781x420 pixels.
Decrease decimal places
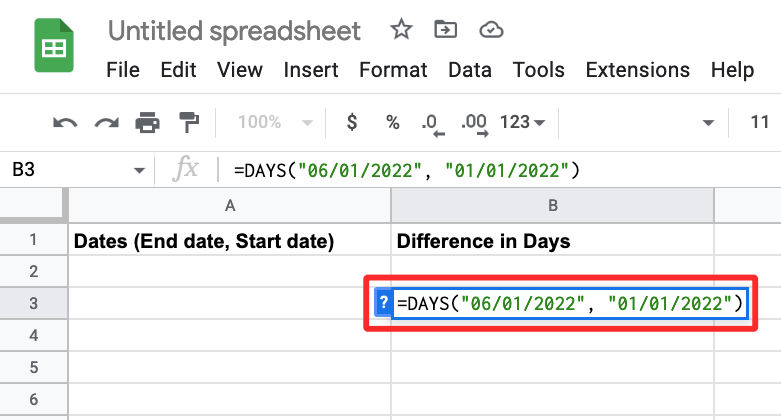click(432, 124)
